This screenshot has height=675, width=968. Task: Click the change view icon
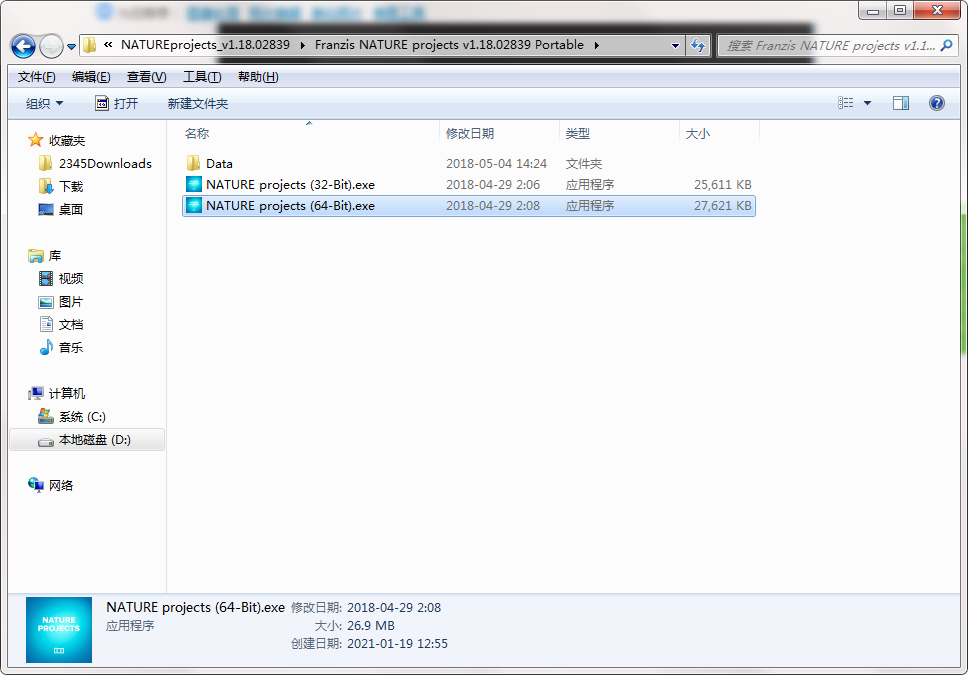tap(846, 103)
